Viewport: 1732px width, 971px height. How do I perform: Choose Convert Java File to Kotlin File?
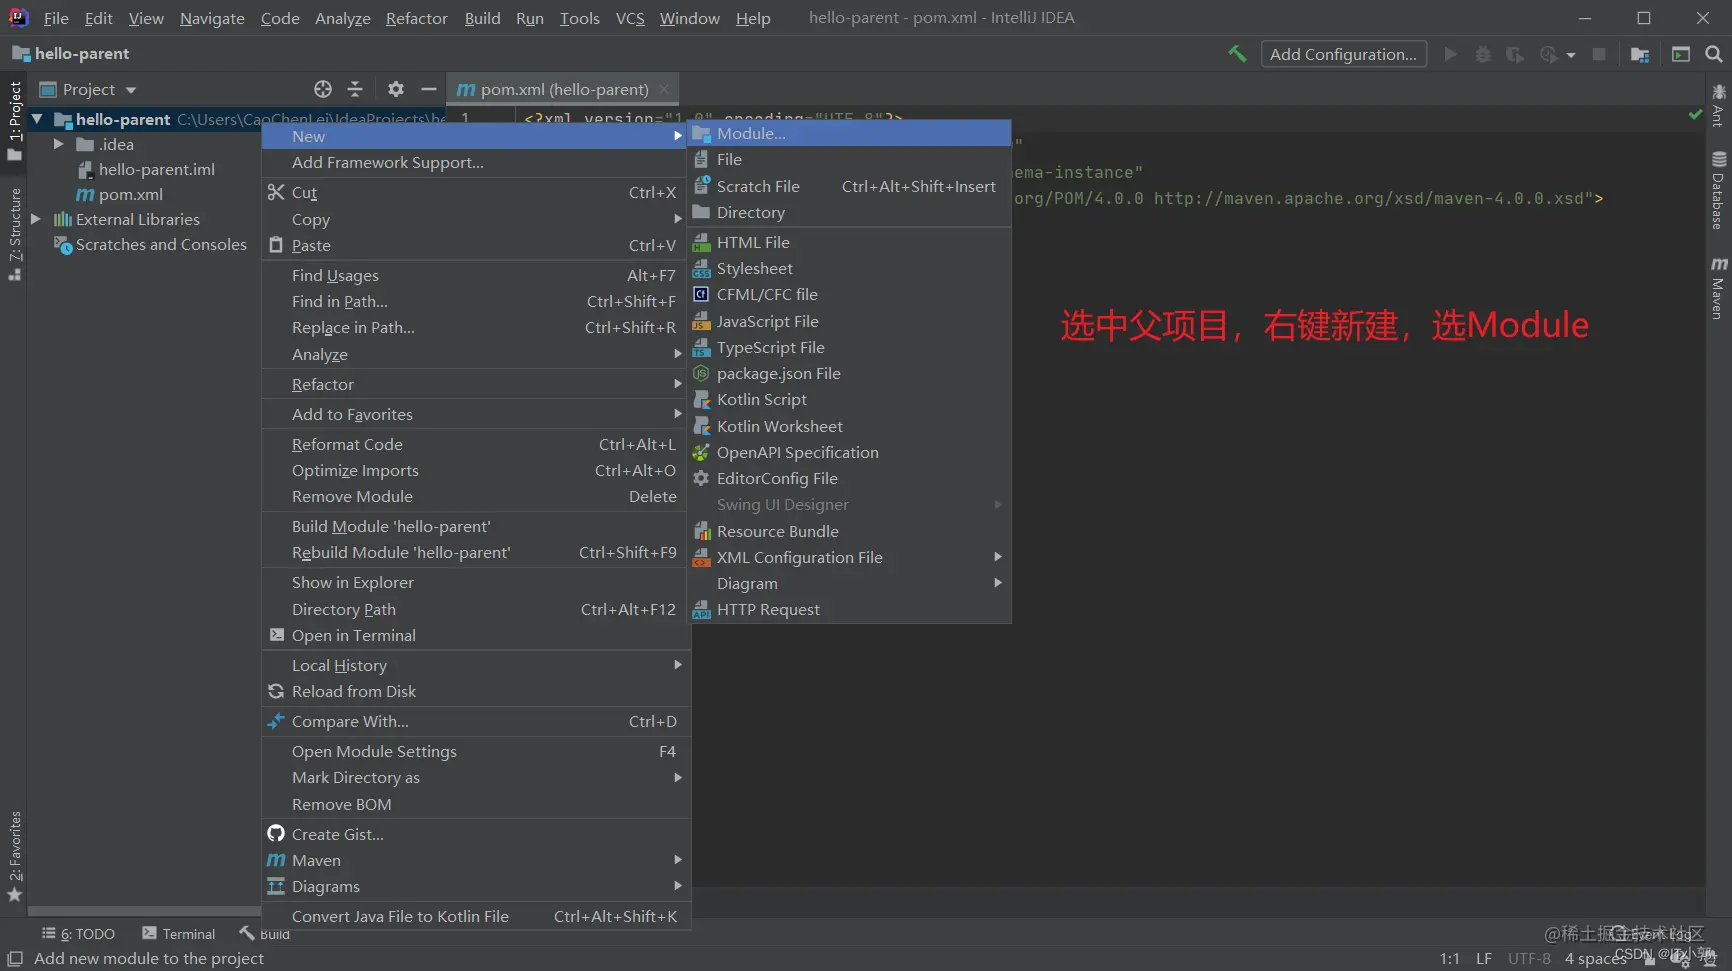tap(476, 916)
